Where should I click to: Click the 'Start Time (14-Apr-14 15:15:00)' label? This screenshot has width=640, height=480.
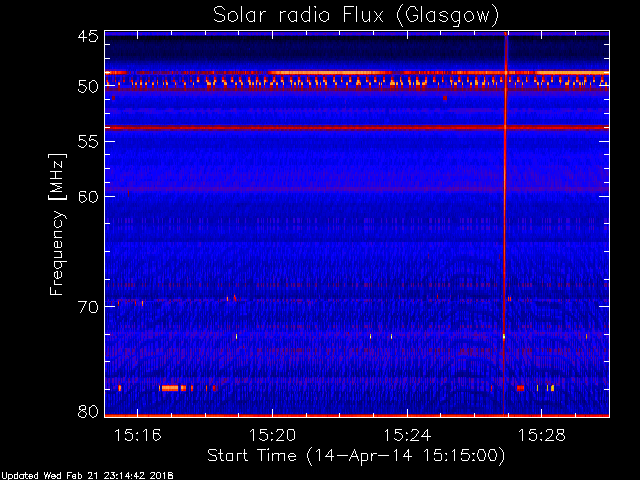click(356, 456)
